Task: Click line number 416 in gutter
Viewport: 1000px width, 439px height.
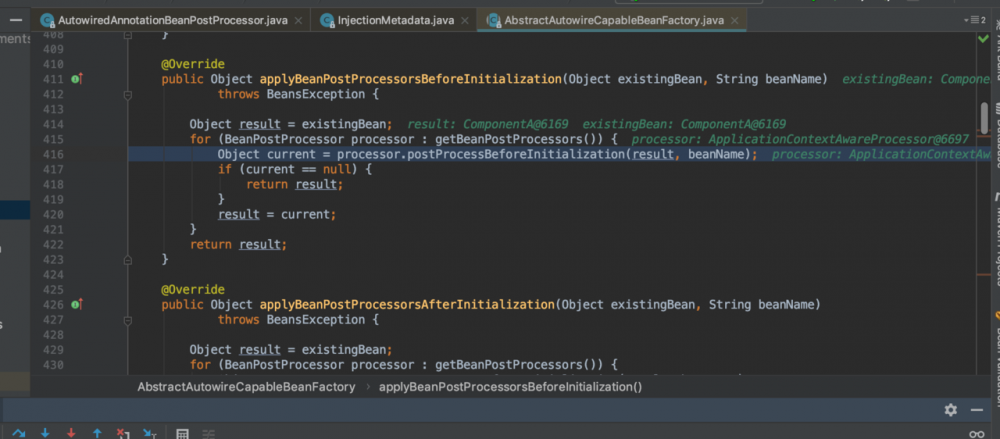Action: [53, 154]
